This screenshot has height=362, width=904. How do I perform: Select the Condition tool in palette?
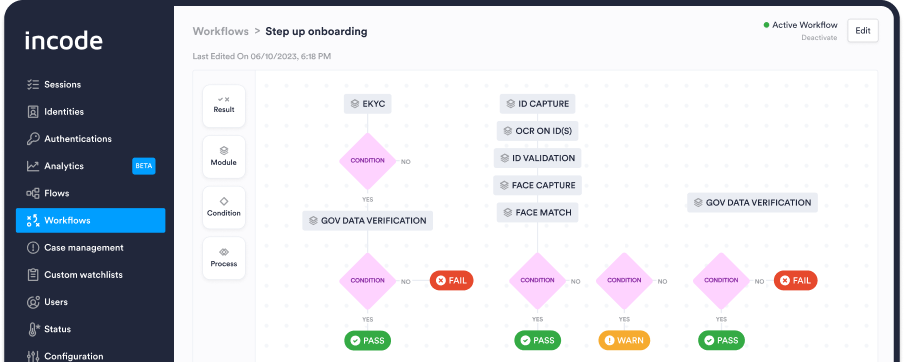click(224, 208)
